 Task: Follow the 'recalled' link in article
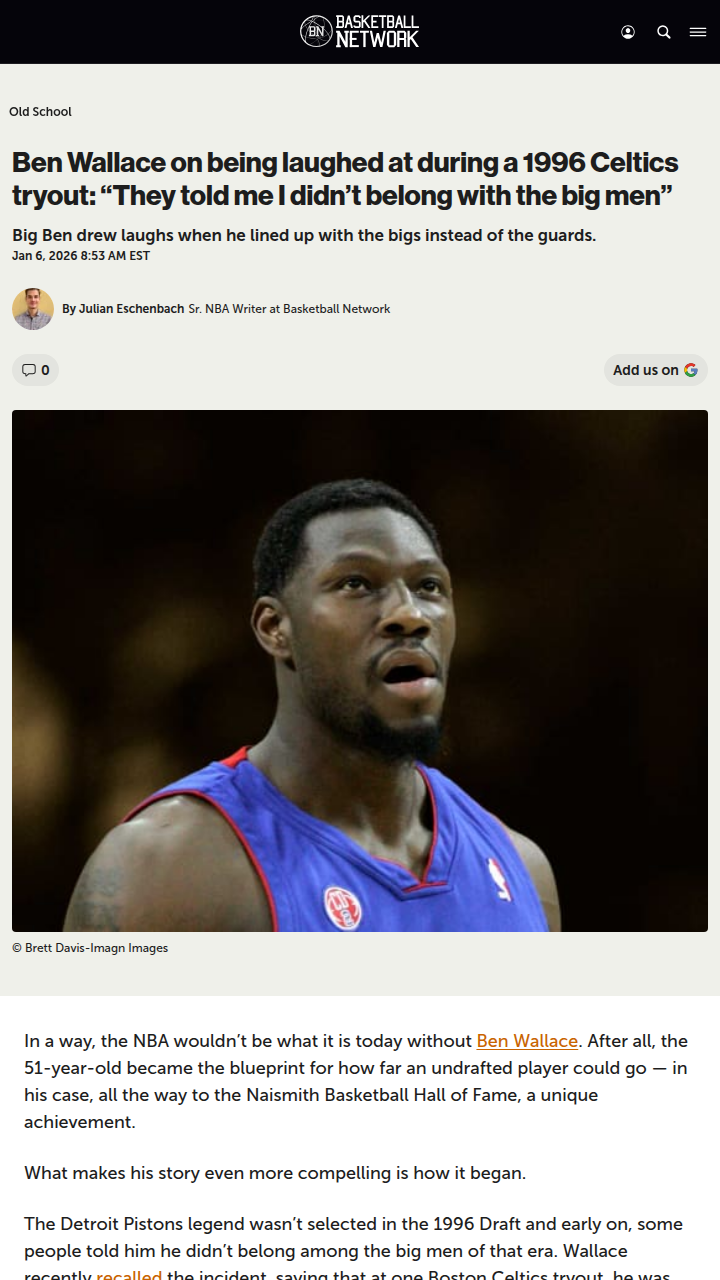pyautogui.click(x=129, y=1274)
